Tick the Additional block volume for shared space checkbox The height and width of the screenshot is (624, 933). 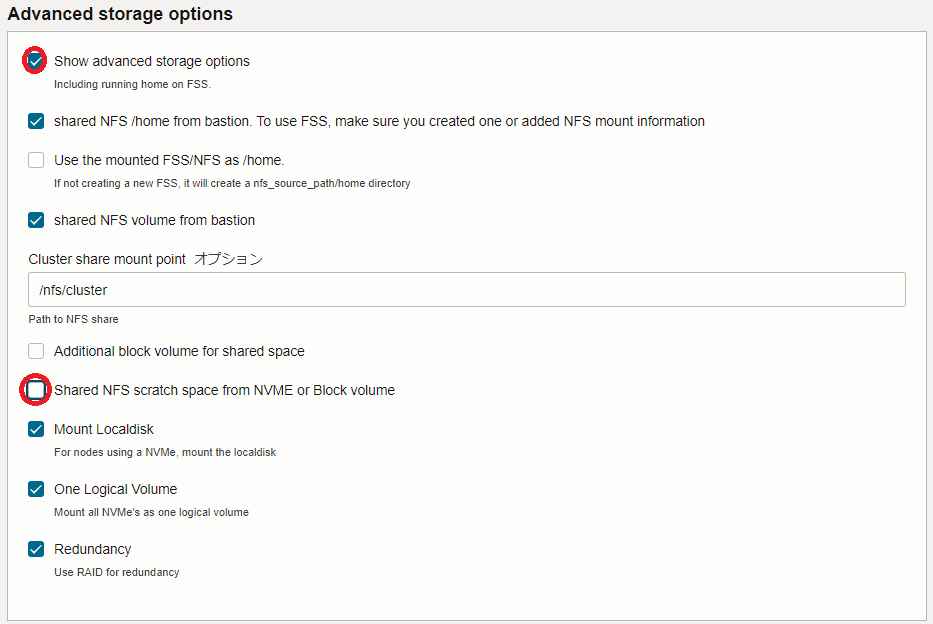coord(36,351)
